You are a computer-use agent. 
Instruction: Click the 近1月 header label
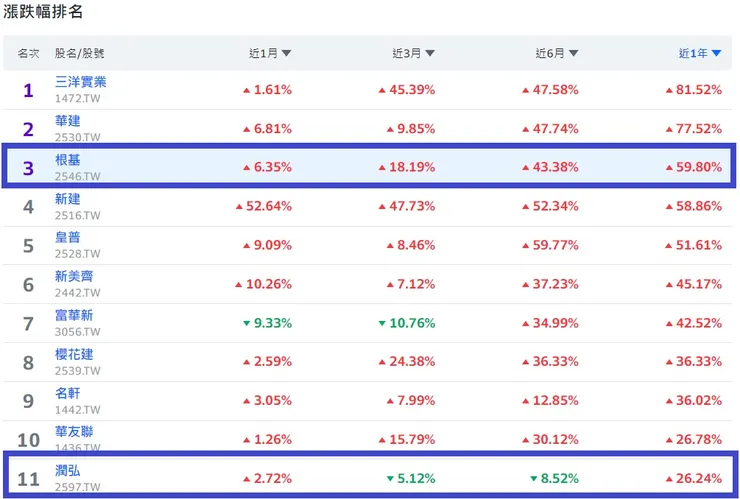[263, 53]
